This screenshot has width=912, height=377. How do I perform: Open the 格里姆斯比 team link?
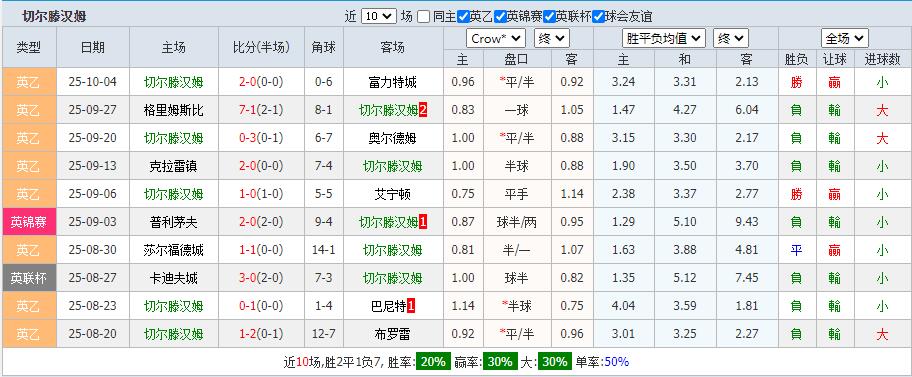click(174, 110)
